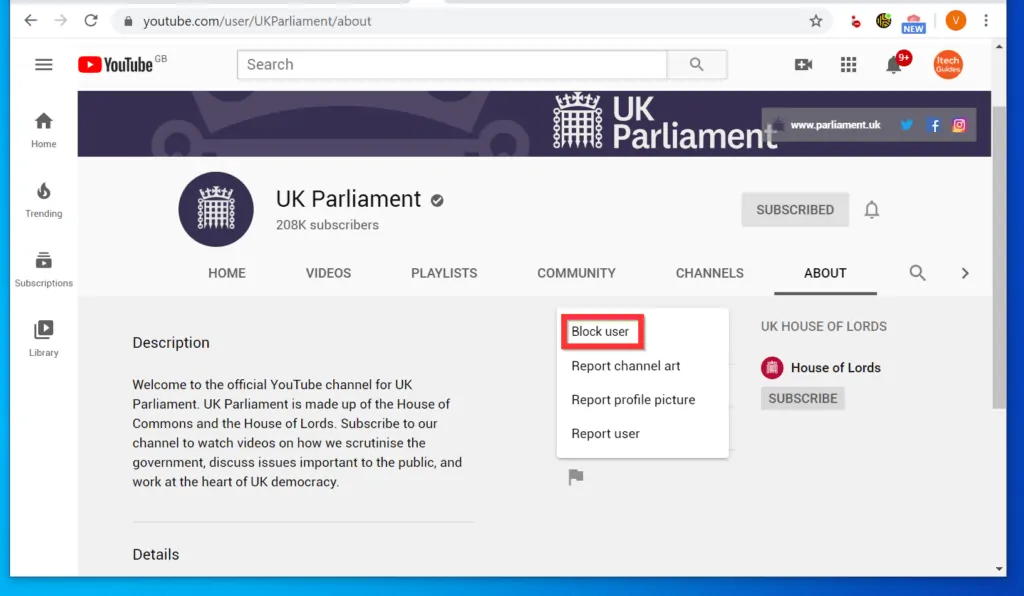Click the search magnifier button

point(697,64)
